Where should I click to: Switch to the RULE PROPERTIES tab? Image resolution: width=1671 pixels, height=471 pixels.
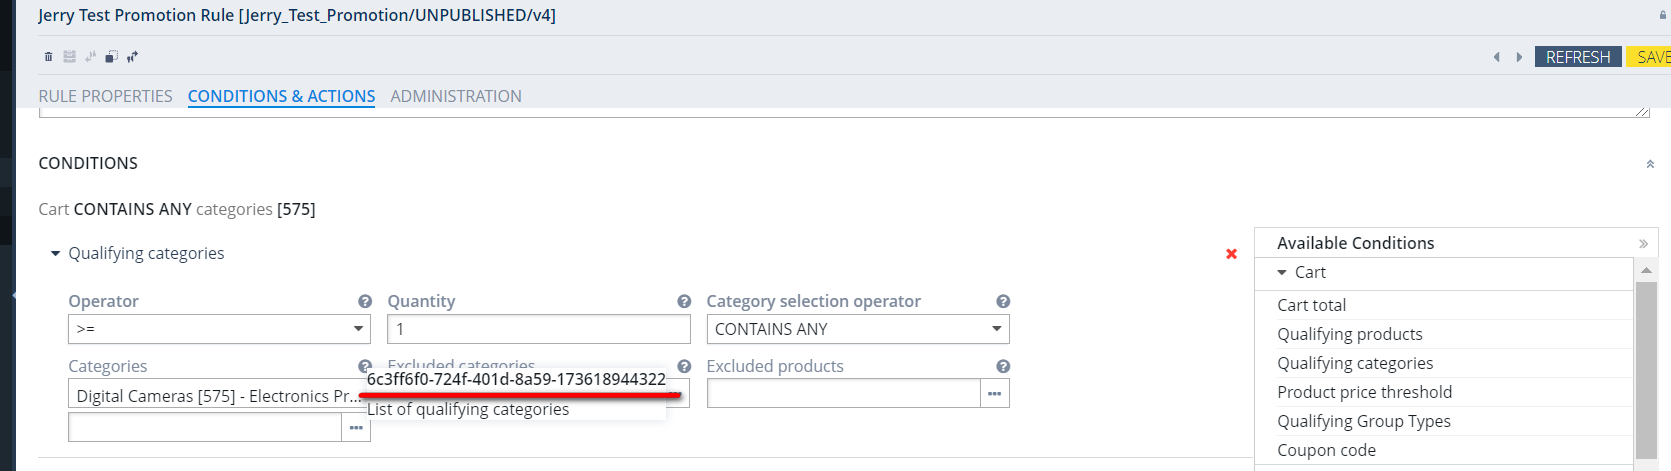pos(105,96)
